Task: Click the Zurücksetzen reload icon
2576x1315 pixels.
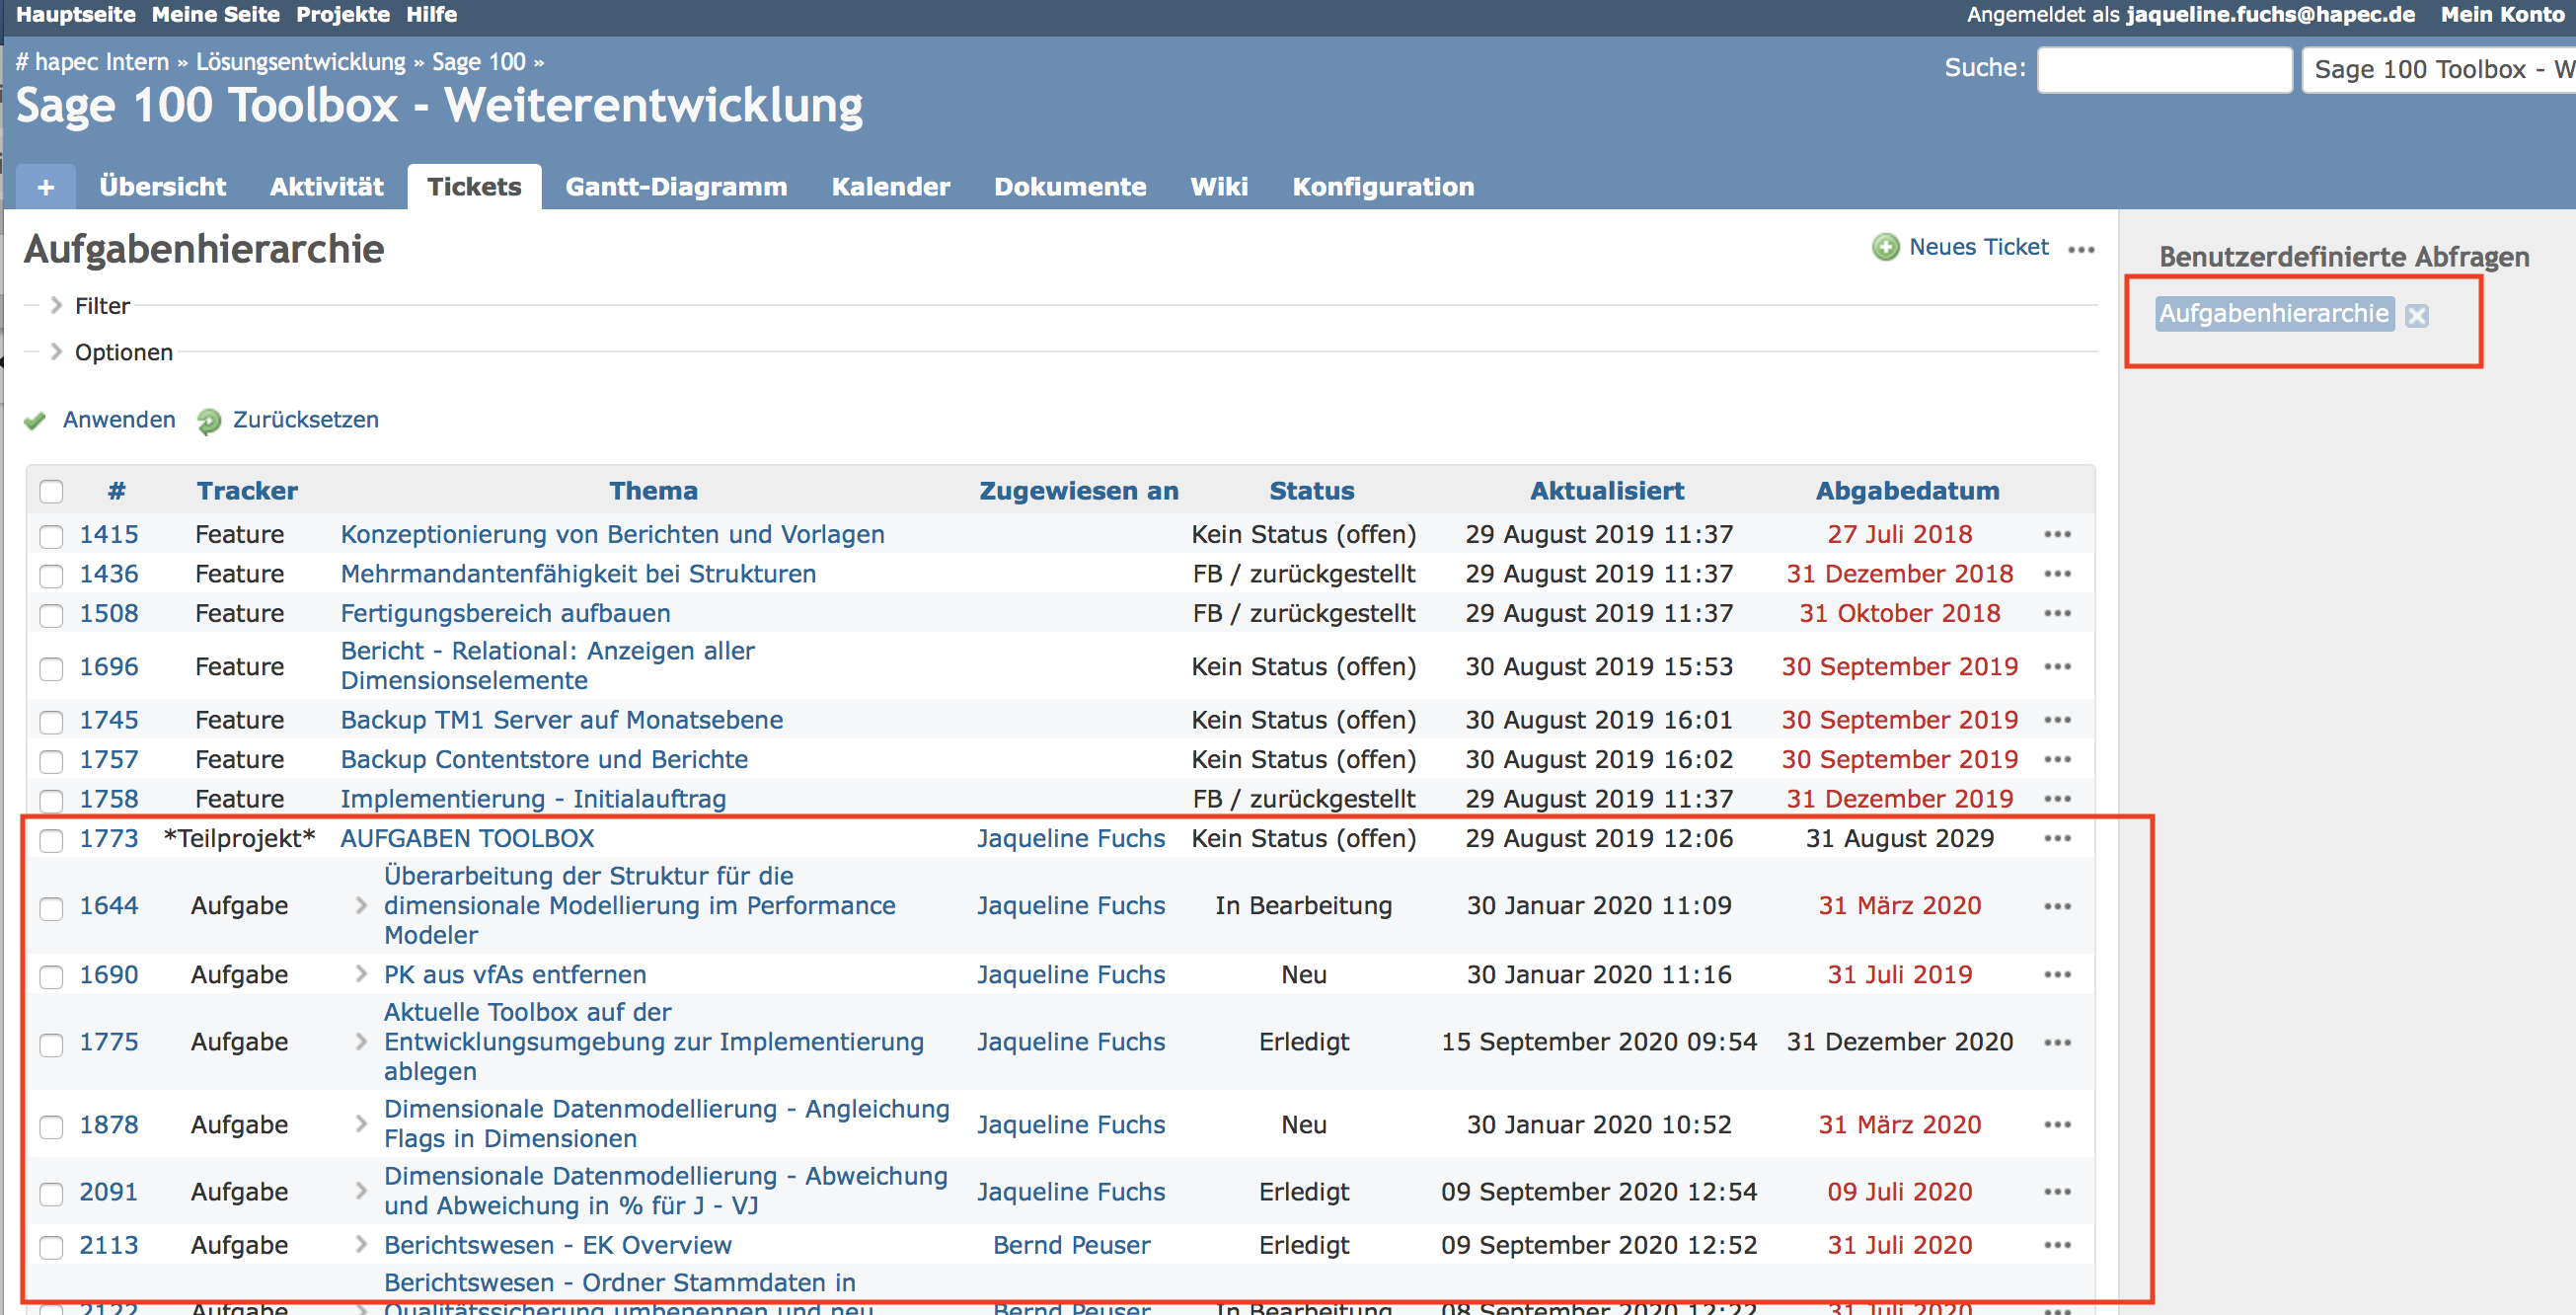Action: click(209, 421)
